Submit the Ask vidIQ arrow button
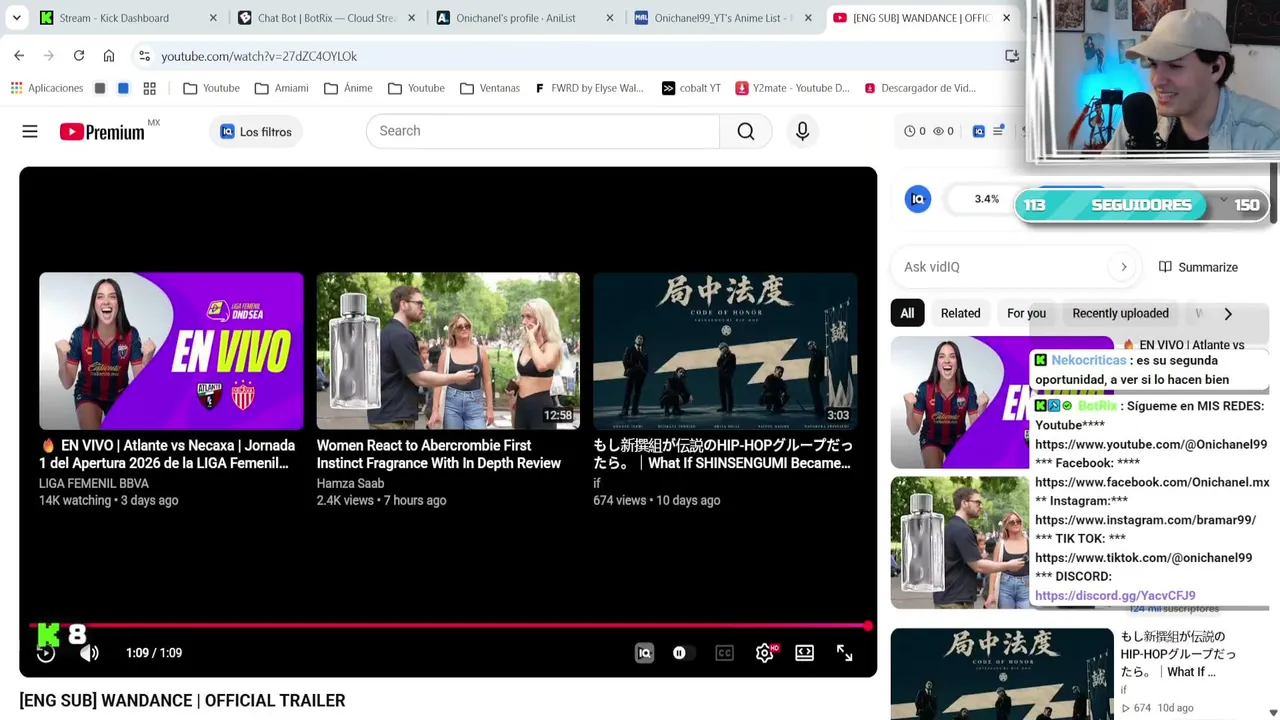Screen dimensions: 1280x720 1124,267
